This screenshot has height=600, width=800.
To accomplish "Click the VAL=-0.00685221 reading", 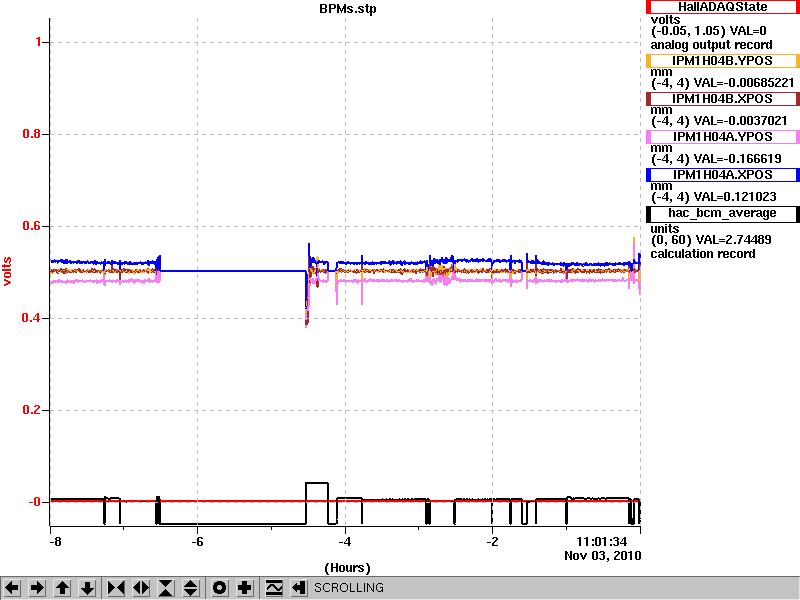I will (x=744, y=83).
